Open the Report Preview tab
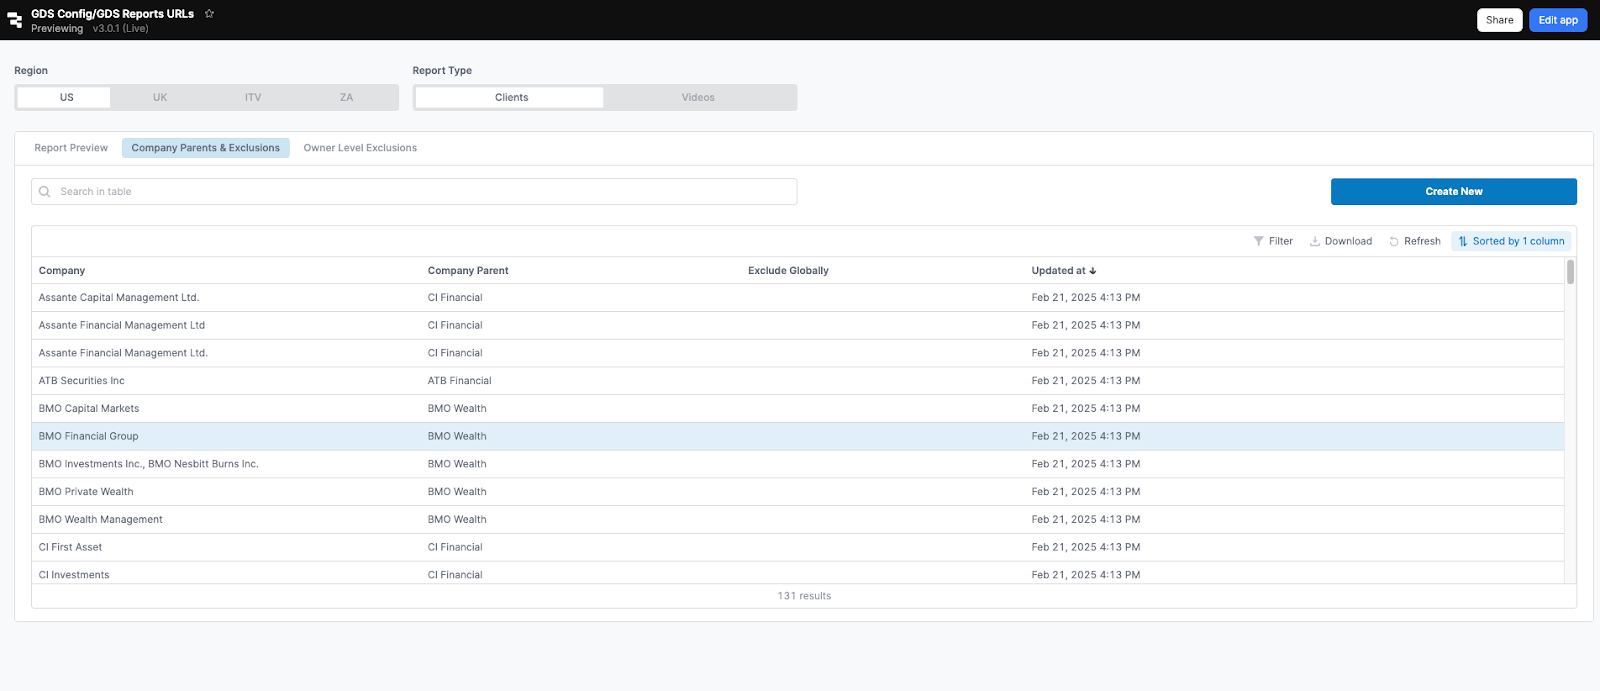This screenshot has height=691, width=1600. click(71, 148)
